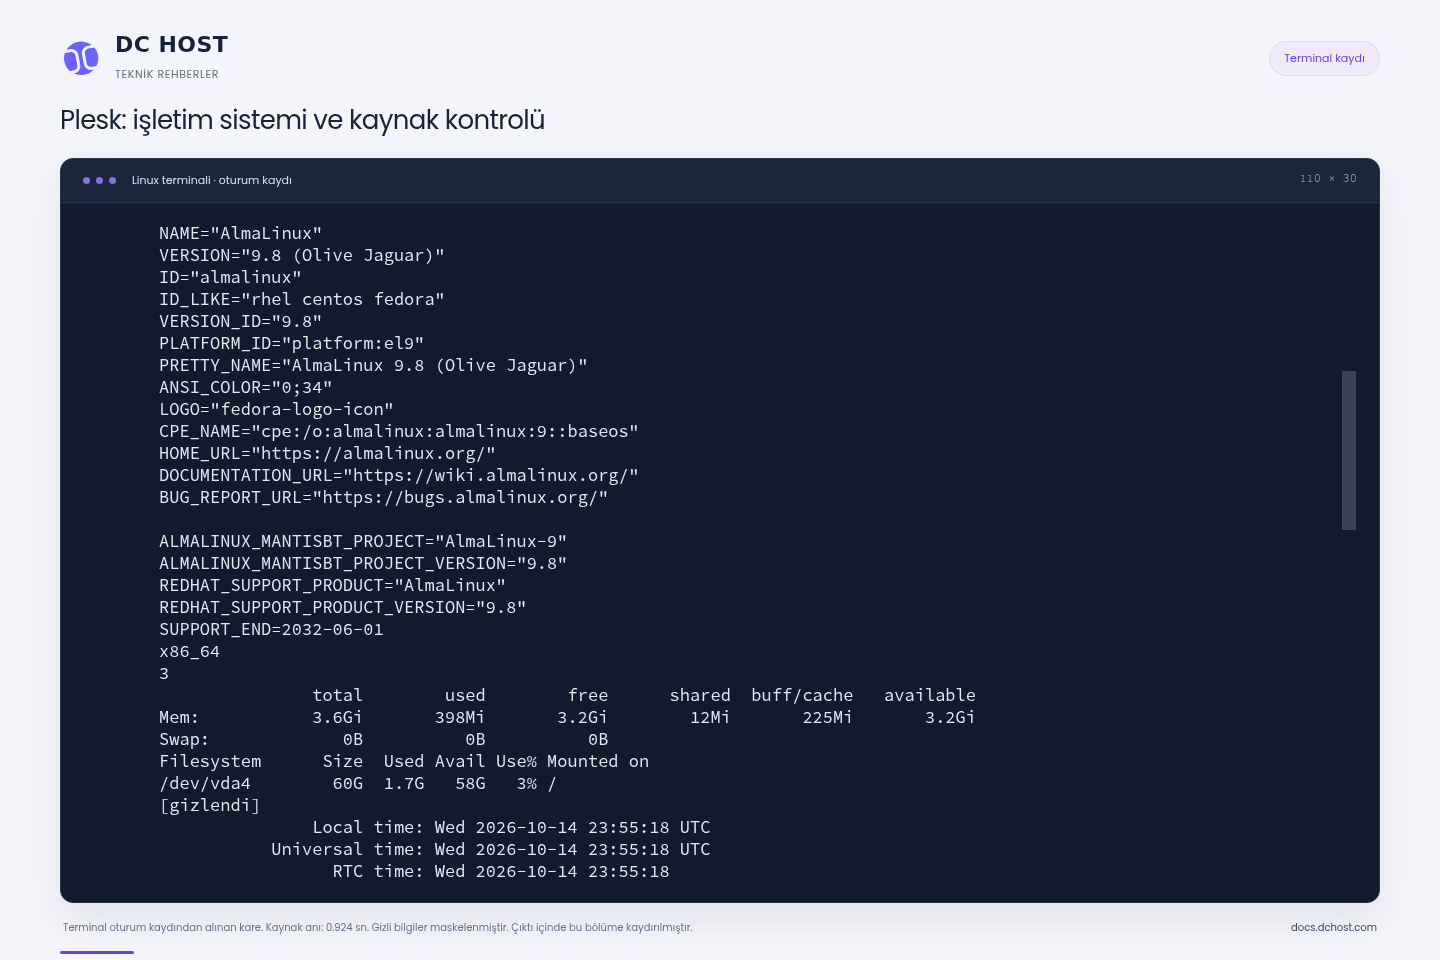Click the LOGO="fedora-logo-icon" line
This screenshot has width=1440, height=960.
click(x=276, y=409)
